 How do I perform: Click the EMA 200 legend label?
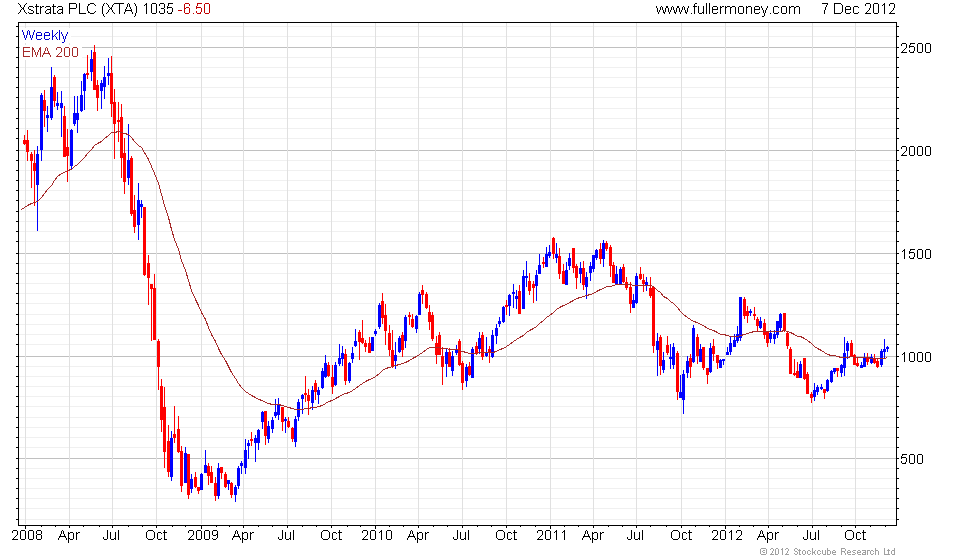coord(51,52)
